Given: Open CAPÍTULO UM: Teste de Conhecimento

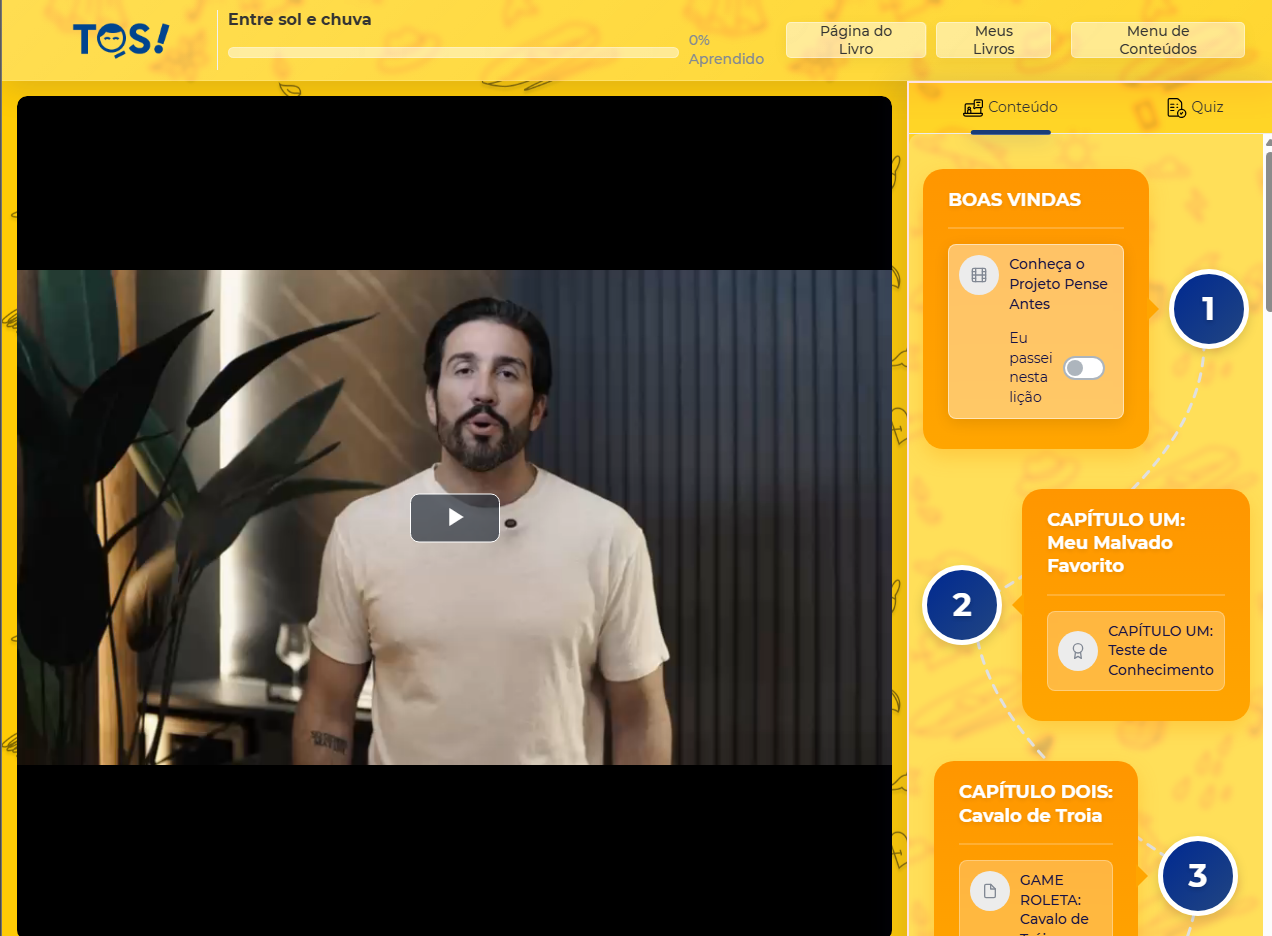Looking at the screenshot, I should 1136,651.
